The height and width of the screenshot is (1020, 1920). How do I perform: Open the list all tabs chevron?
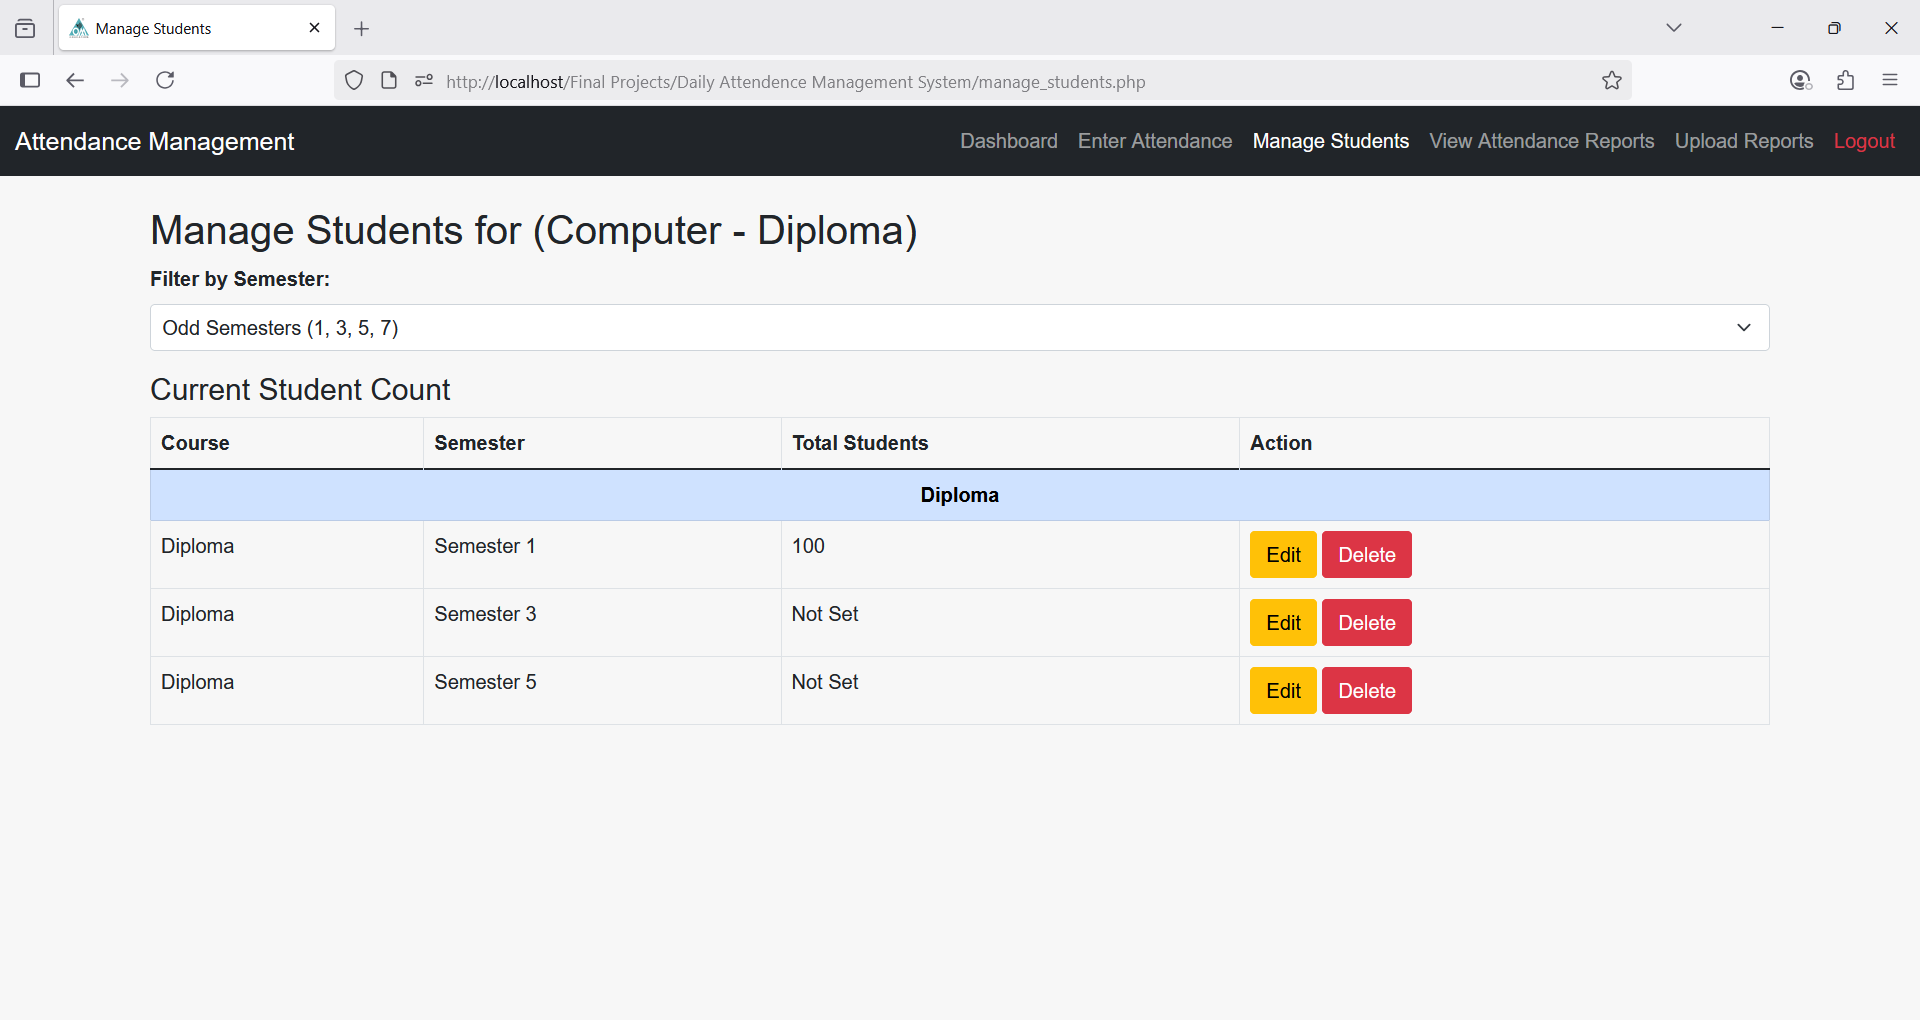(1673, 28)
